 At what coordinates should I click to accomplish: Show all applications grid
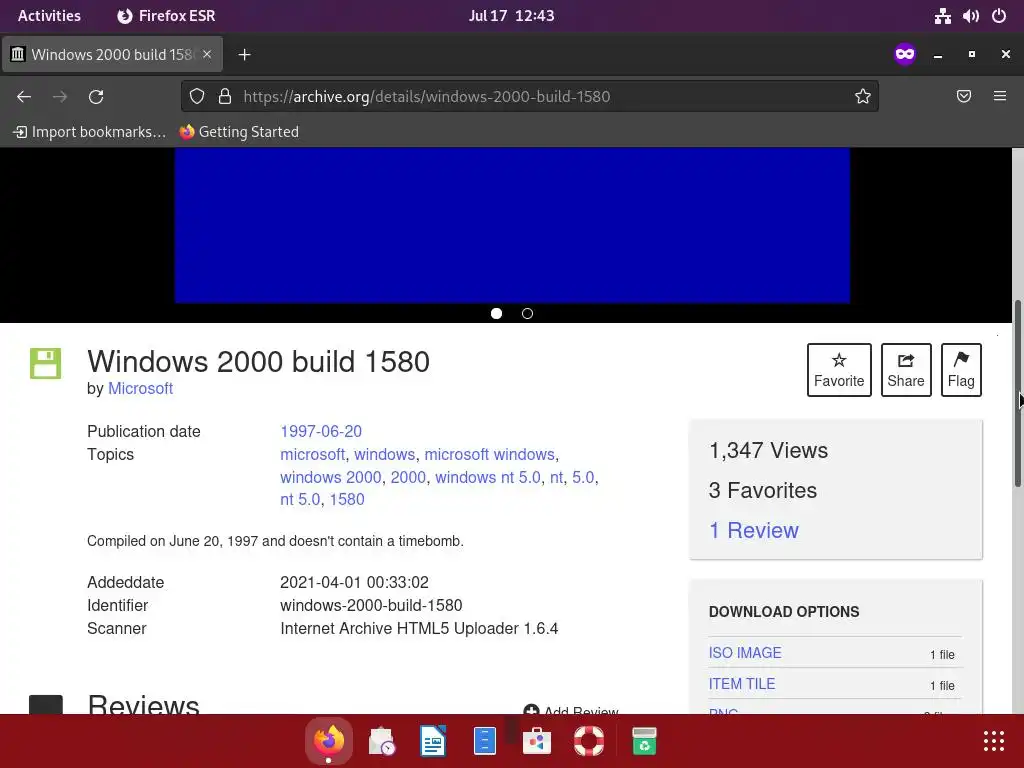(994, 741)
